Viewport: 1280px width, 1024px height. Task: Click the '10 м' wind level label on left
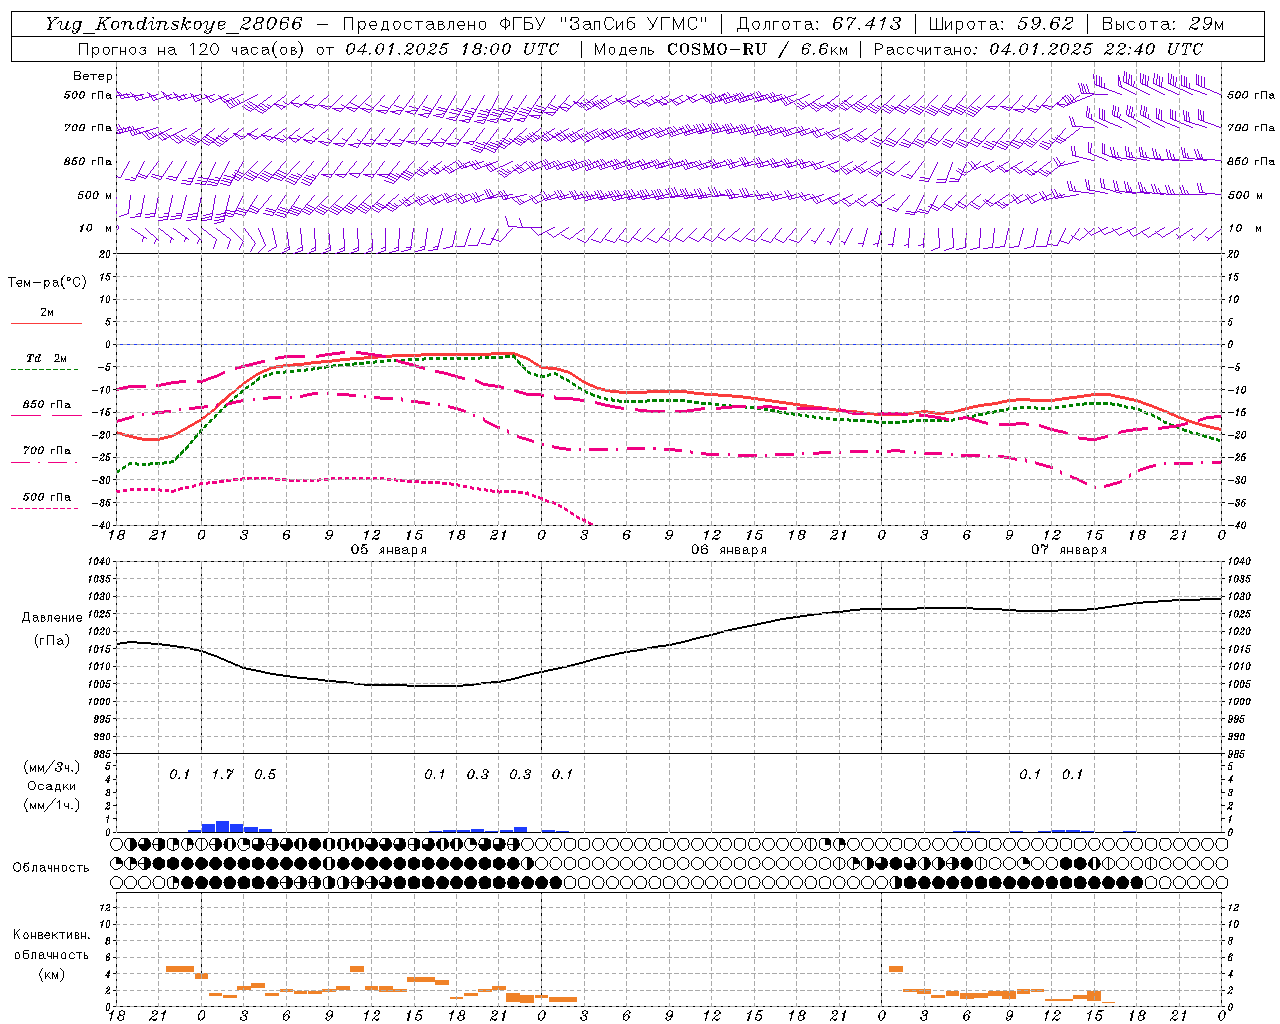[95, 229]
